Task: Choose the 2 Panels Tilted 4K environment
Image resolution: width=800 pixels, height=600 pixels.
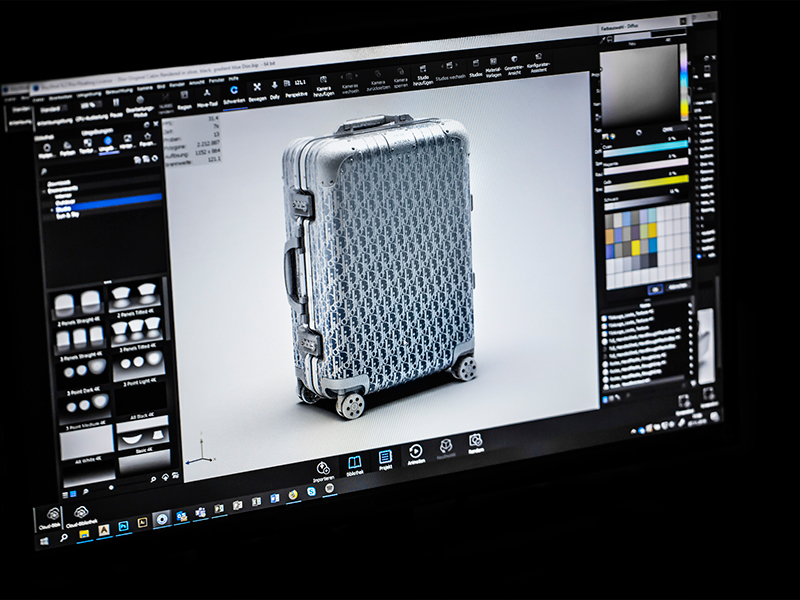Action: click(136, 296)
